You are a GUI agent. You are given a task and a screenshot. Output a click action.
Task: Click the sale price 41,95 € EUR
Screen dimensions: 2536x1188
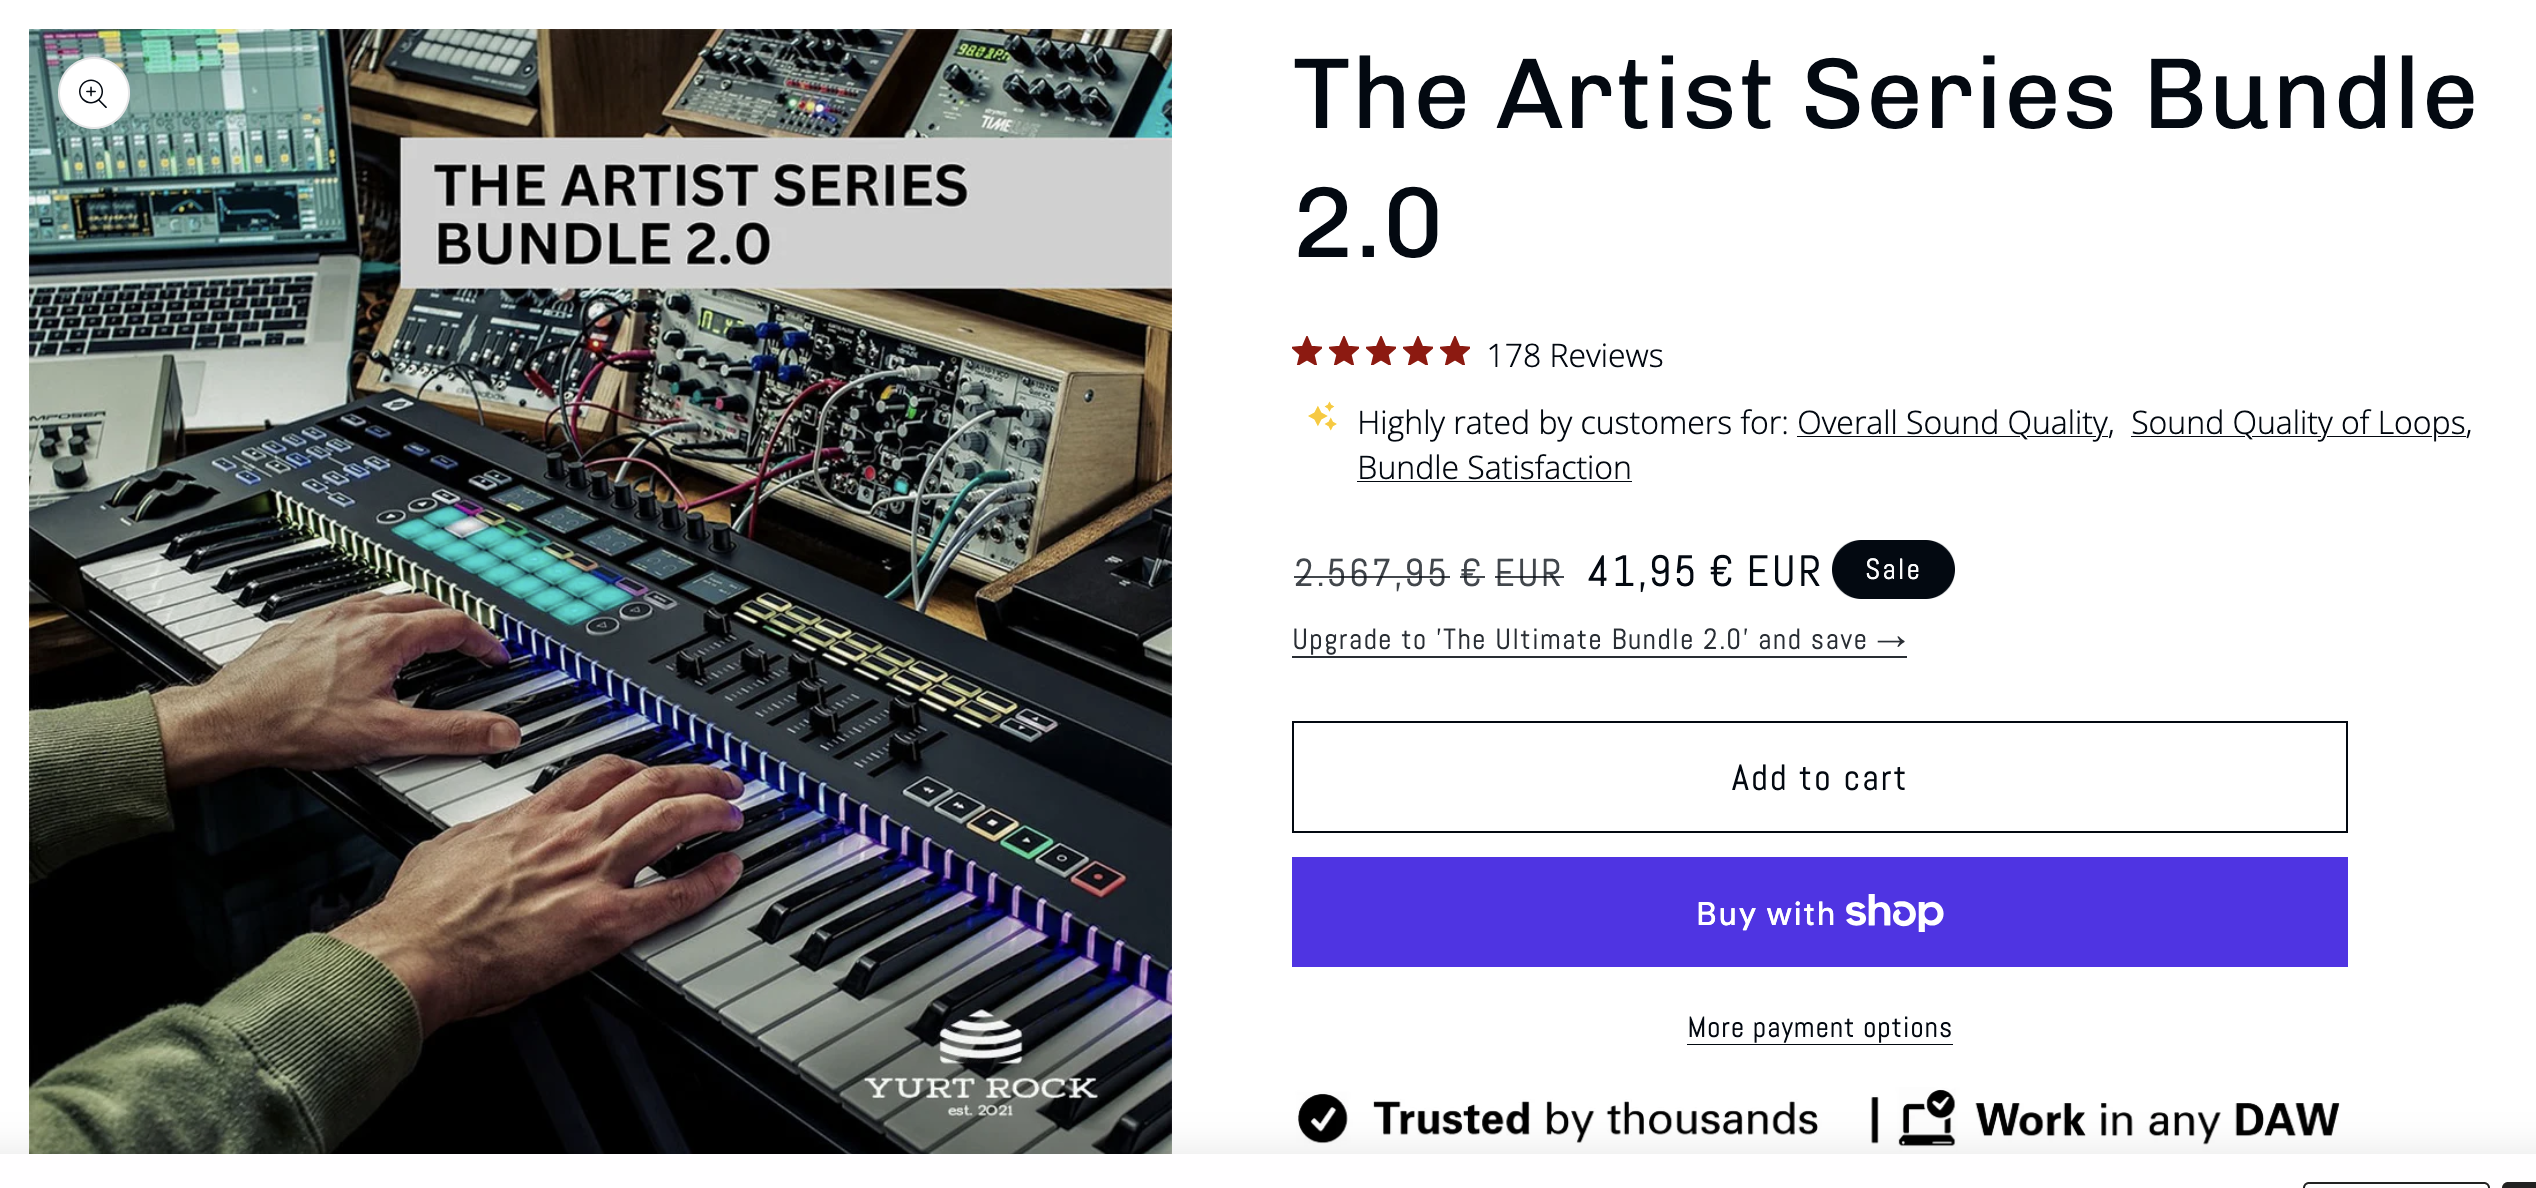pos(1703,572)
